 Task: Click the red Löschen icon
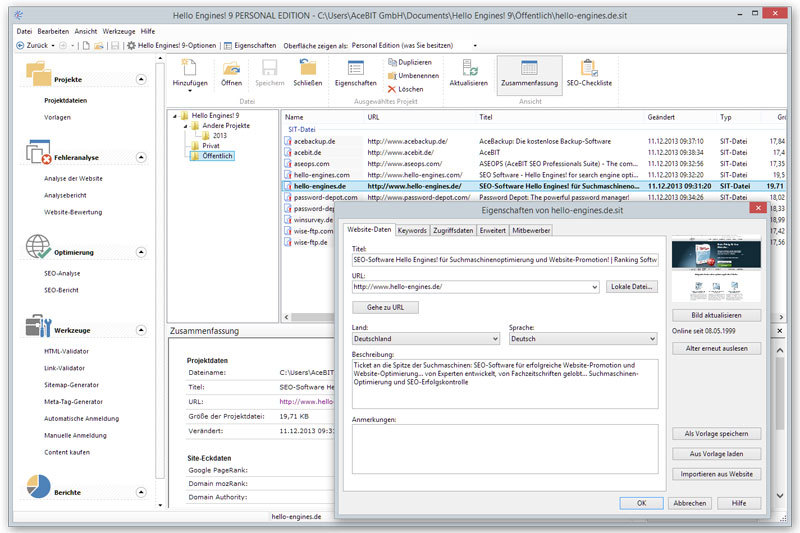(392, 89)
